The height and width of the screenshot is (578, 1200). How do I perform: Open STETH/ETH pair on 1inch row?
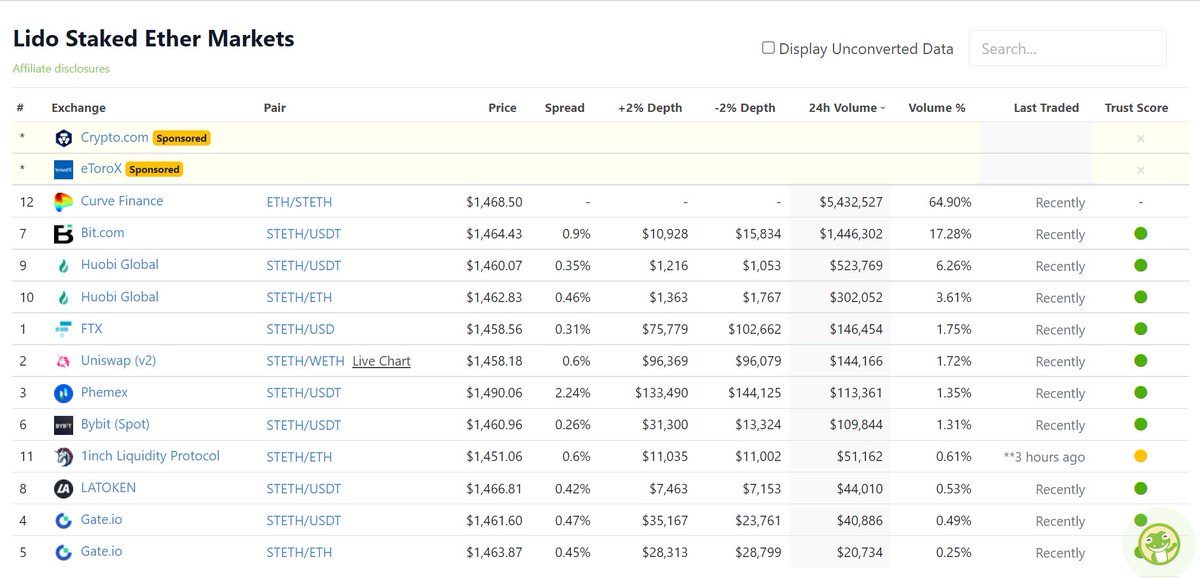[299, 457]
